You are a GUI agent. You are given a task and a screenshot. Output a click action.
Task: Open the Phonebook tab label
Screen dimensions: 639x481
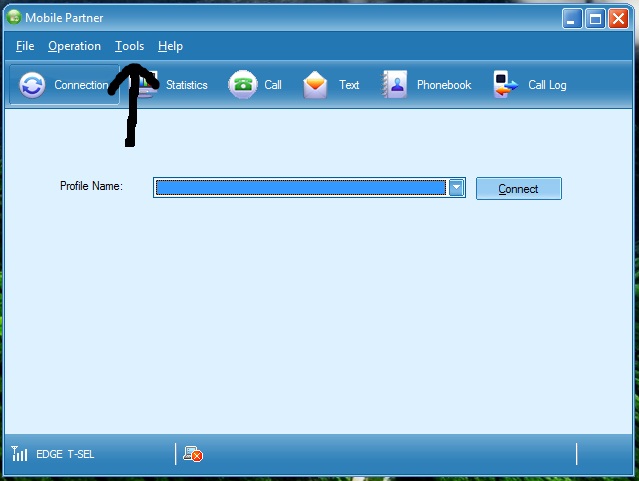pos(444,85)
